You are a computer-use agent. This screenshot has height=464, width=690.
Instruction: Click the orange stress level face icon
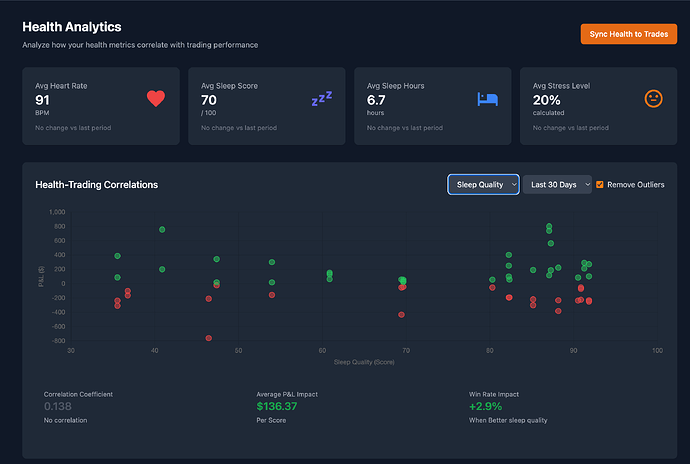[x=653, y=98]
